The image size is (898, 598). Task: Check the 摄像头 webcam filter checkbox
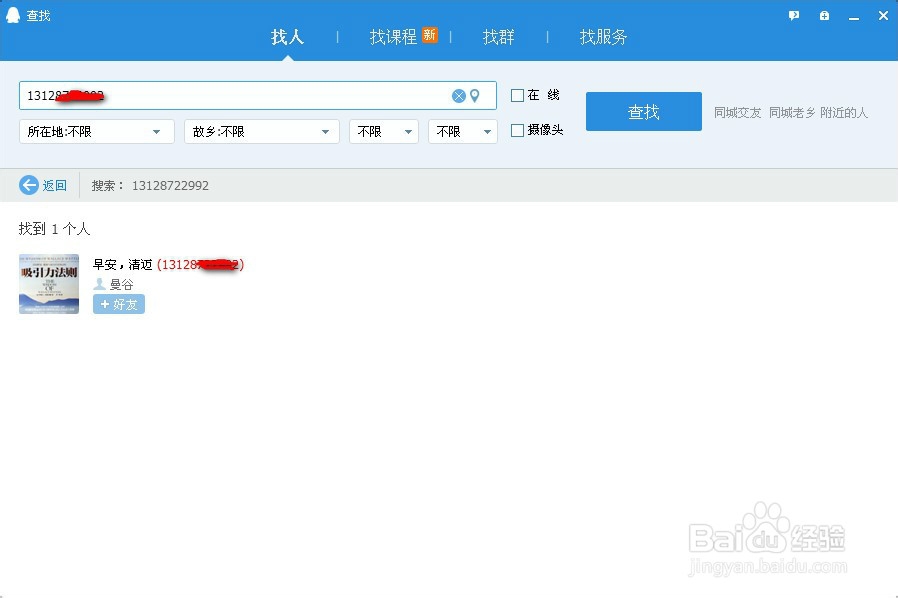click(517, 129)
